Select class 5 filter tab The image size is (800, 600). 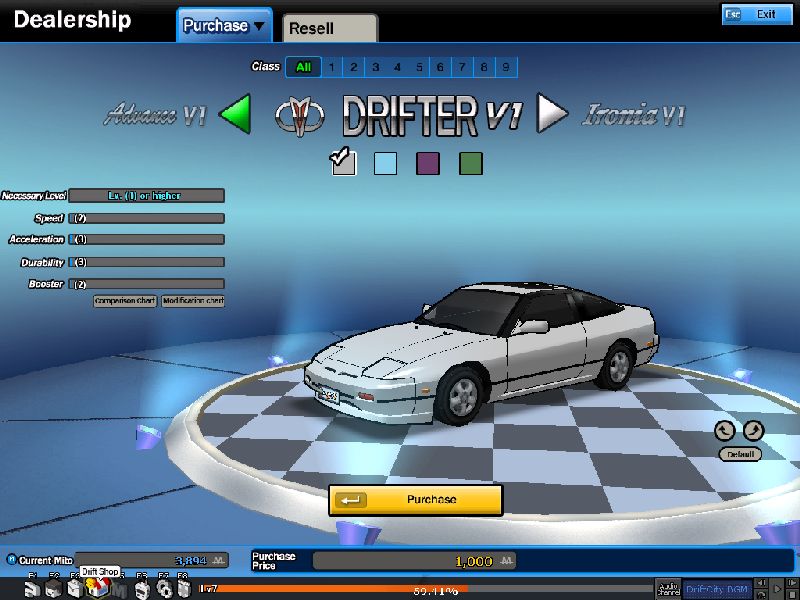418,67
